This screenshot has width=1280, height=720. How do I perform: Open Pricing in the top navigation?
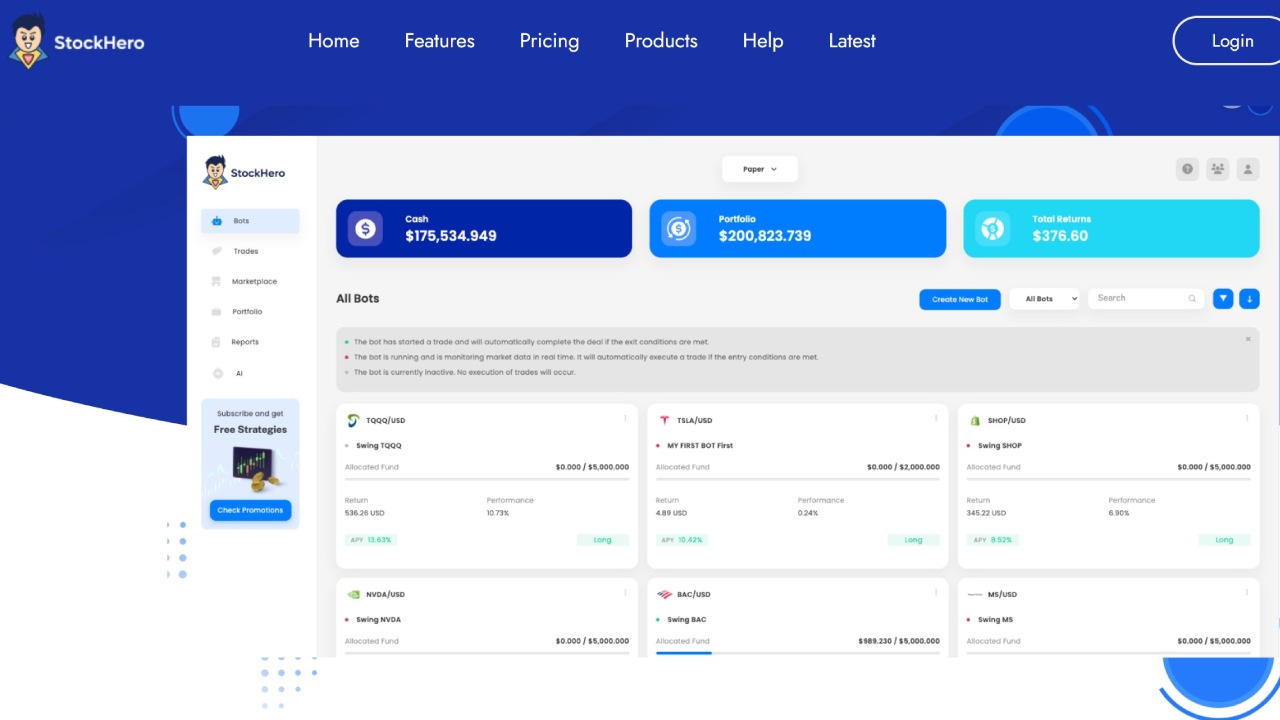[549, 41]
